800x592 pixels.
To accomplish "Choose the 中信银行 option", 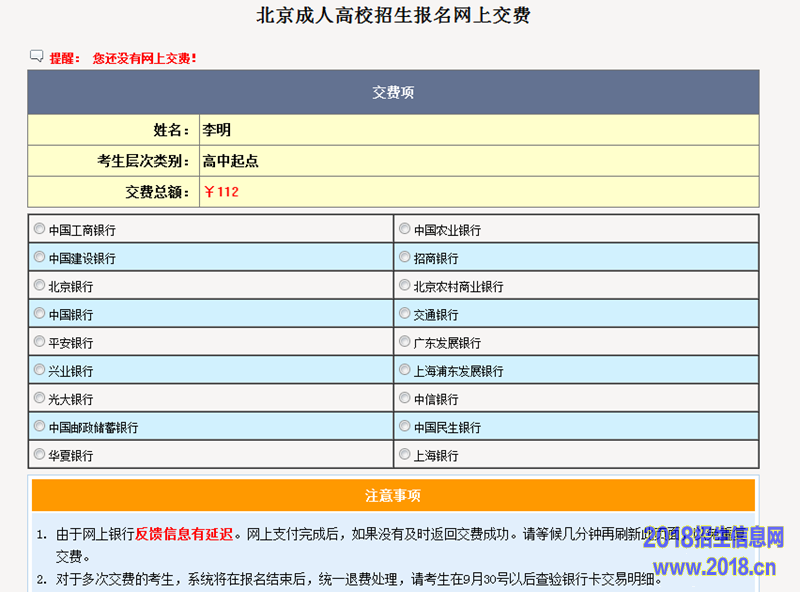I will (405, 397).
